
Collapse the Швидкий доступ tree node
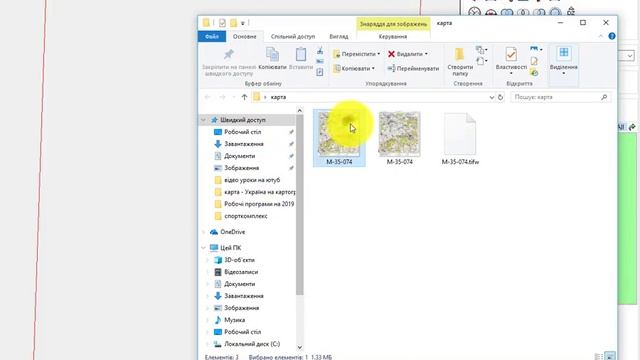point(203,120)
